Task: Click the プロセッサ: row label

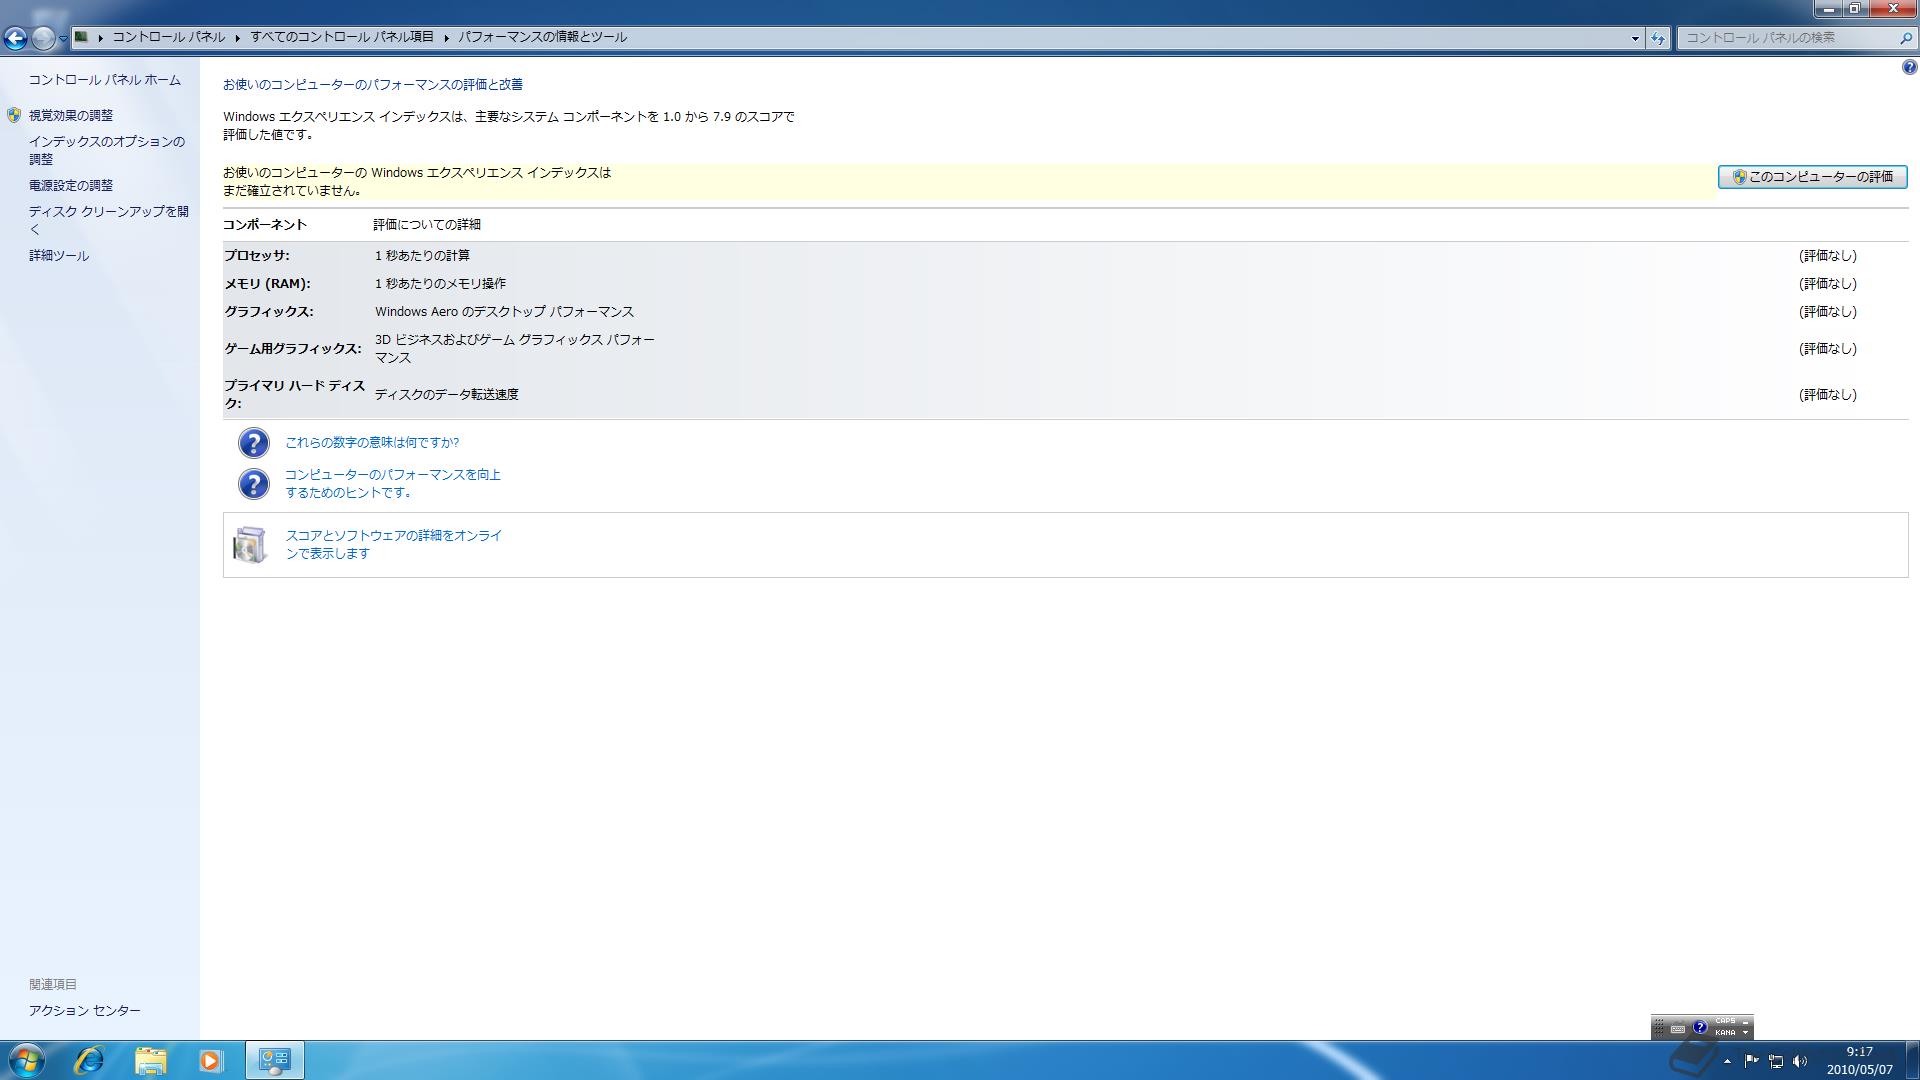Action: 257,256
